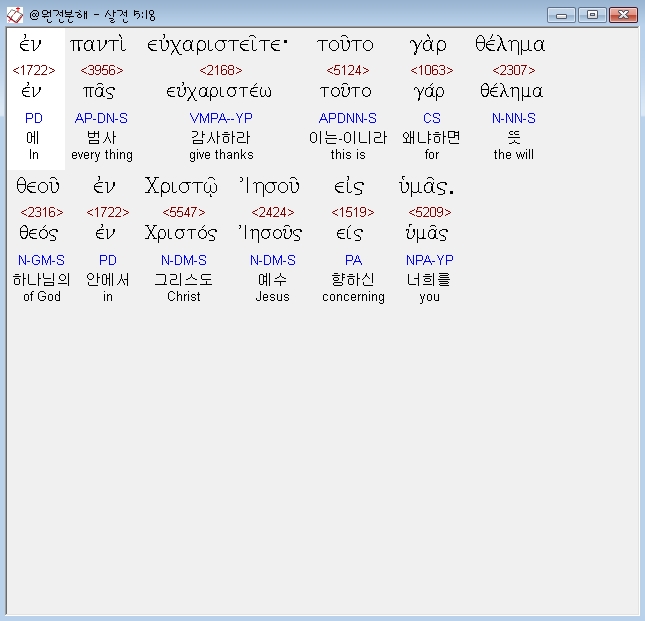Click English gloss 'this is'

(348, 155)
